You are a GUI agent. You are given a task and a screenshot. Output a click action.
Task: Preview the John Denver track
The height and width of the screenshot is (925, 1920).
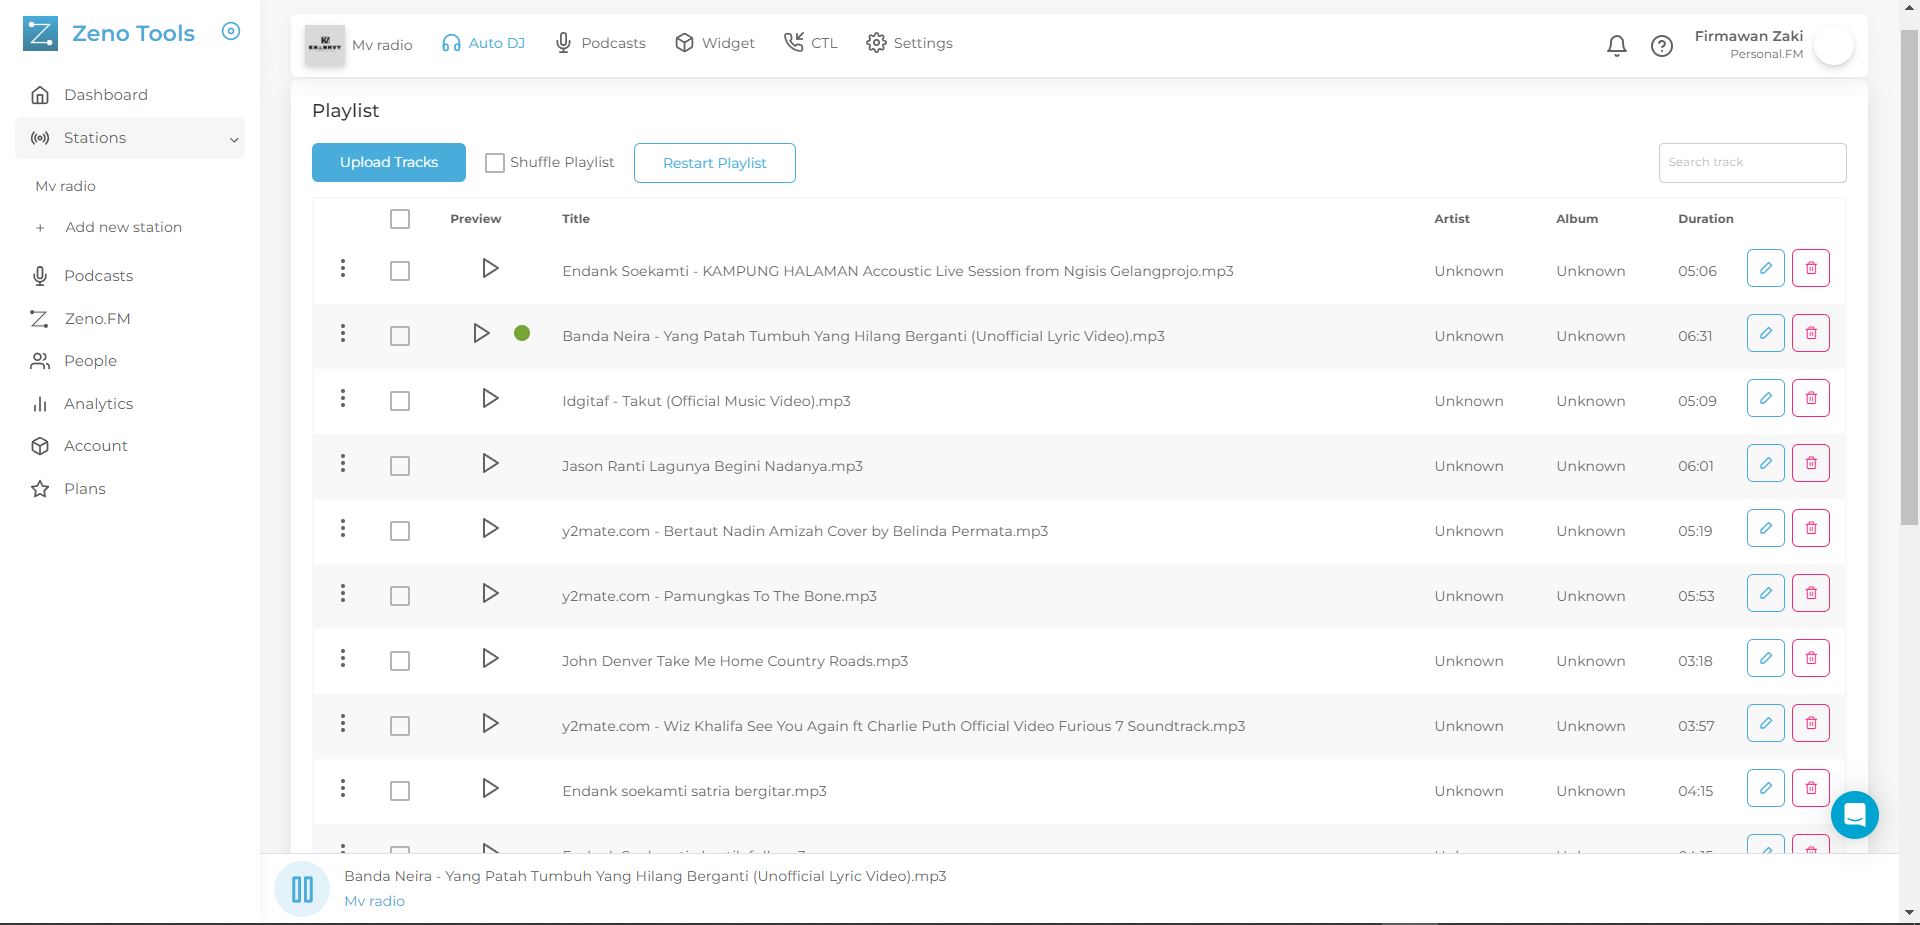tap(490, 659)
